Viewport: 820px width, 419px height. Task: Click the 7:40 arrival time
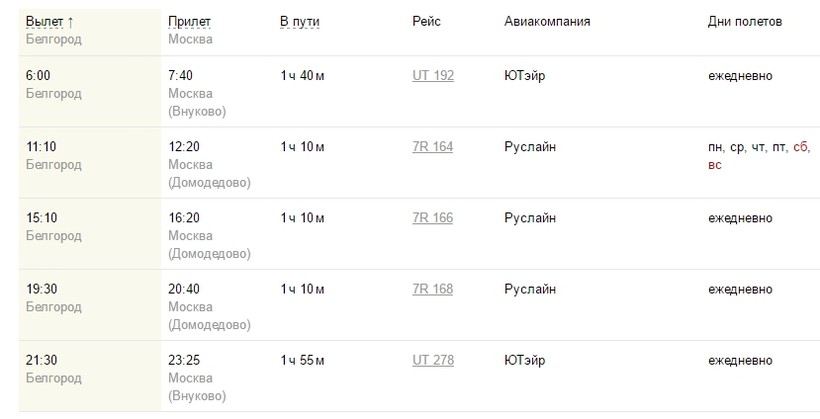click(x=182, y=76)
